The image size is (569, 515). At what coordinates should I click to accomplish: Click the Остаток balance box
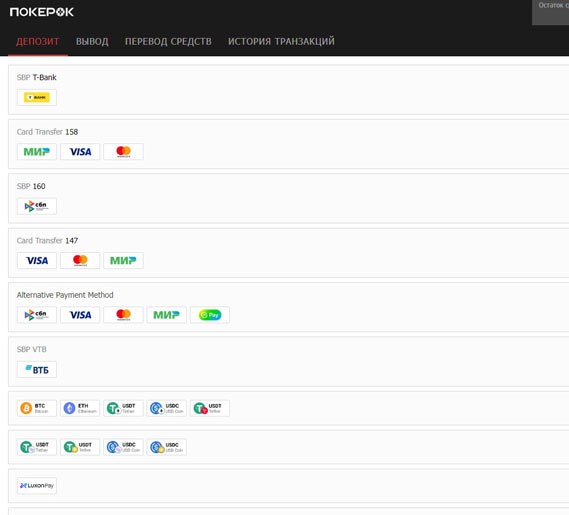(550, 12)
